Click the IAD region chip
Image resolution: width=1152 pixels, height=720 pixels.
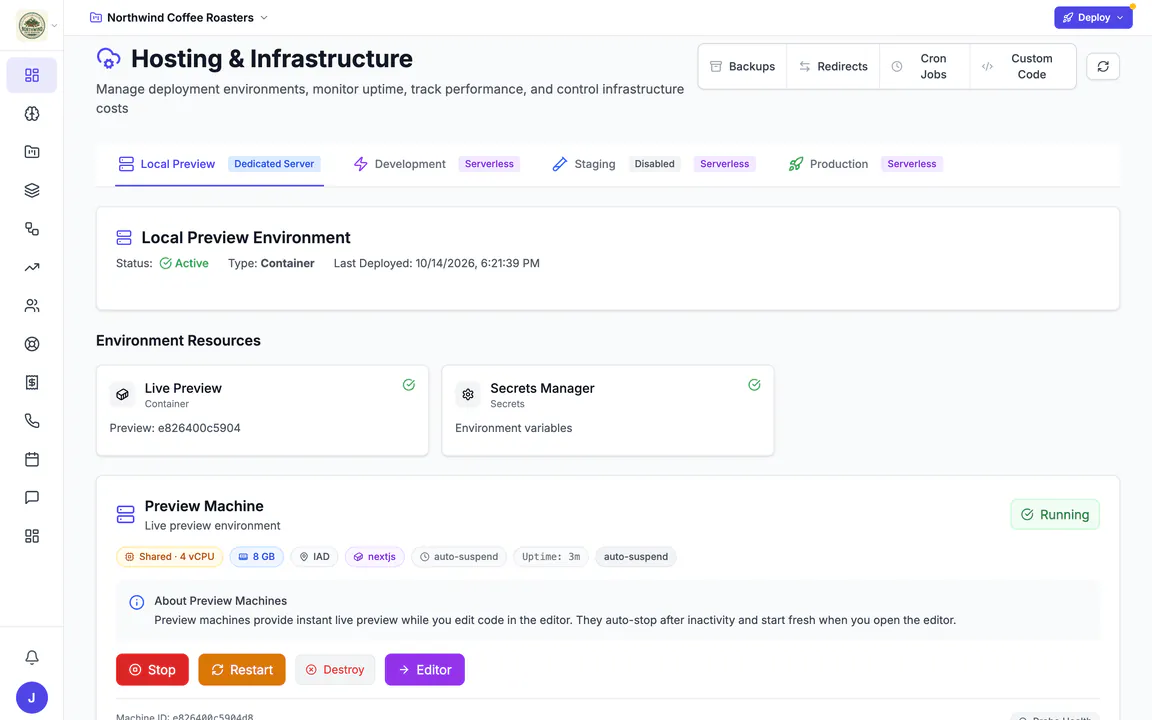pyautogui.click(x=314, y=557)
